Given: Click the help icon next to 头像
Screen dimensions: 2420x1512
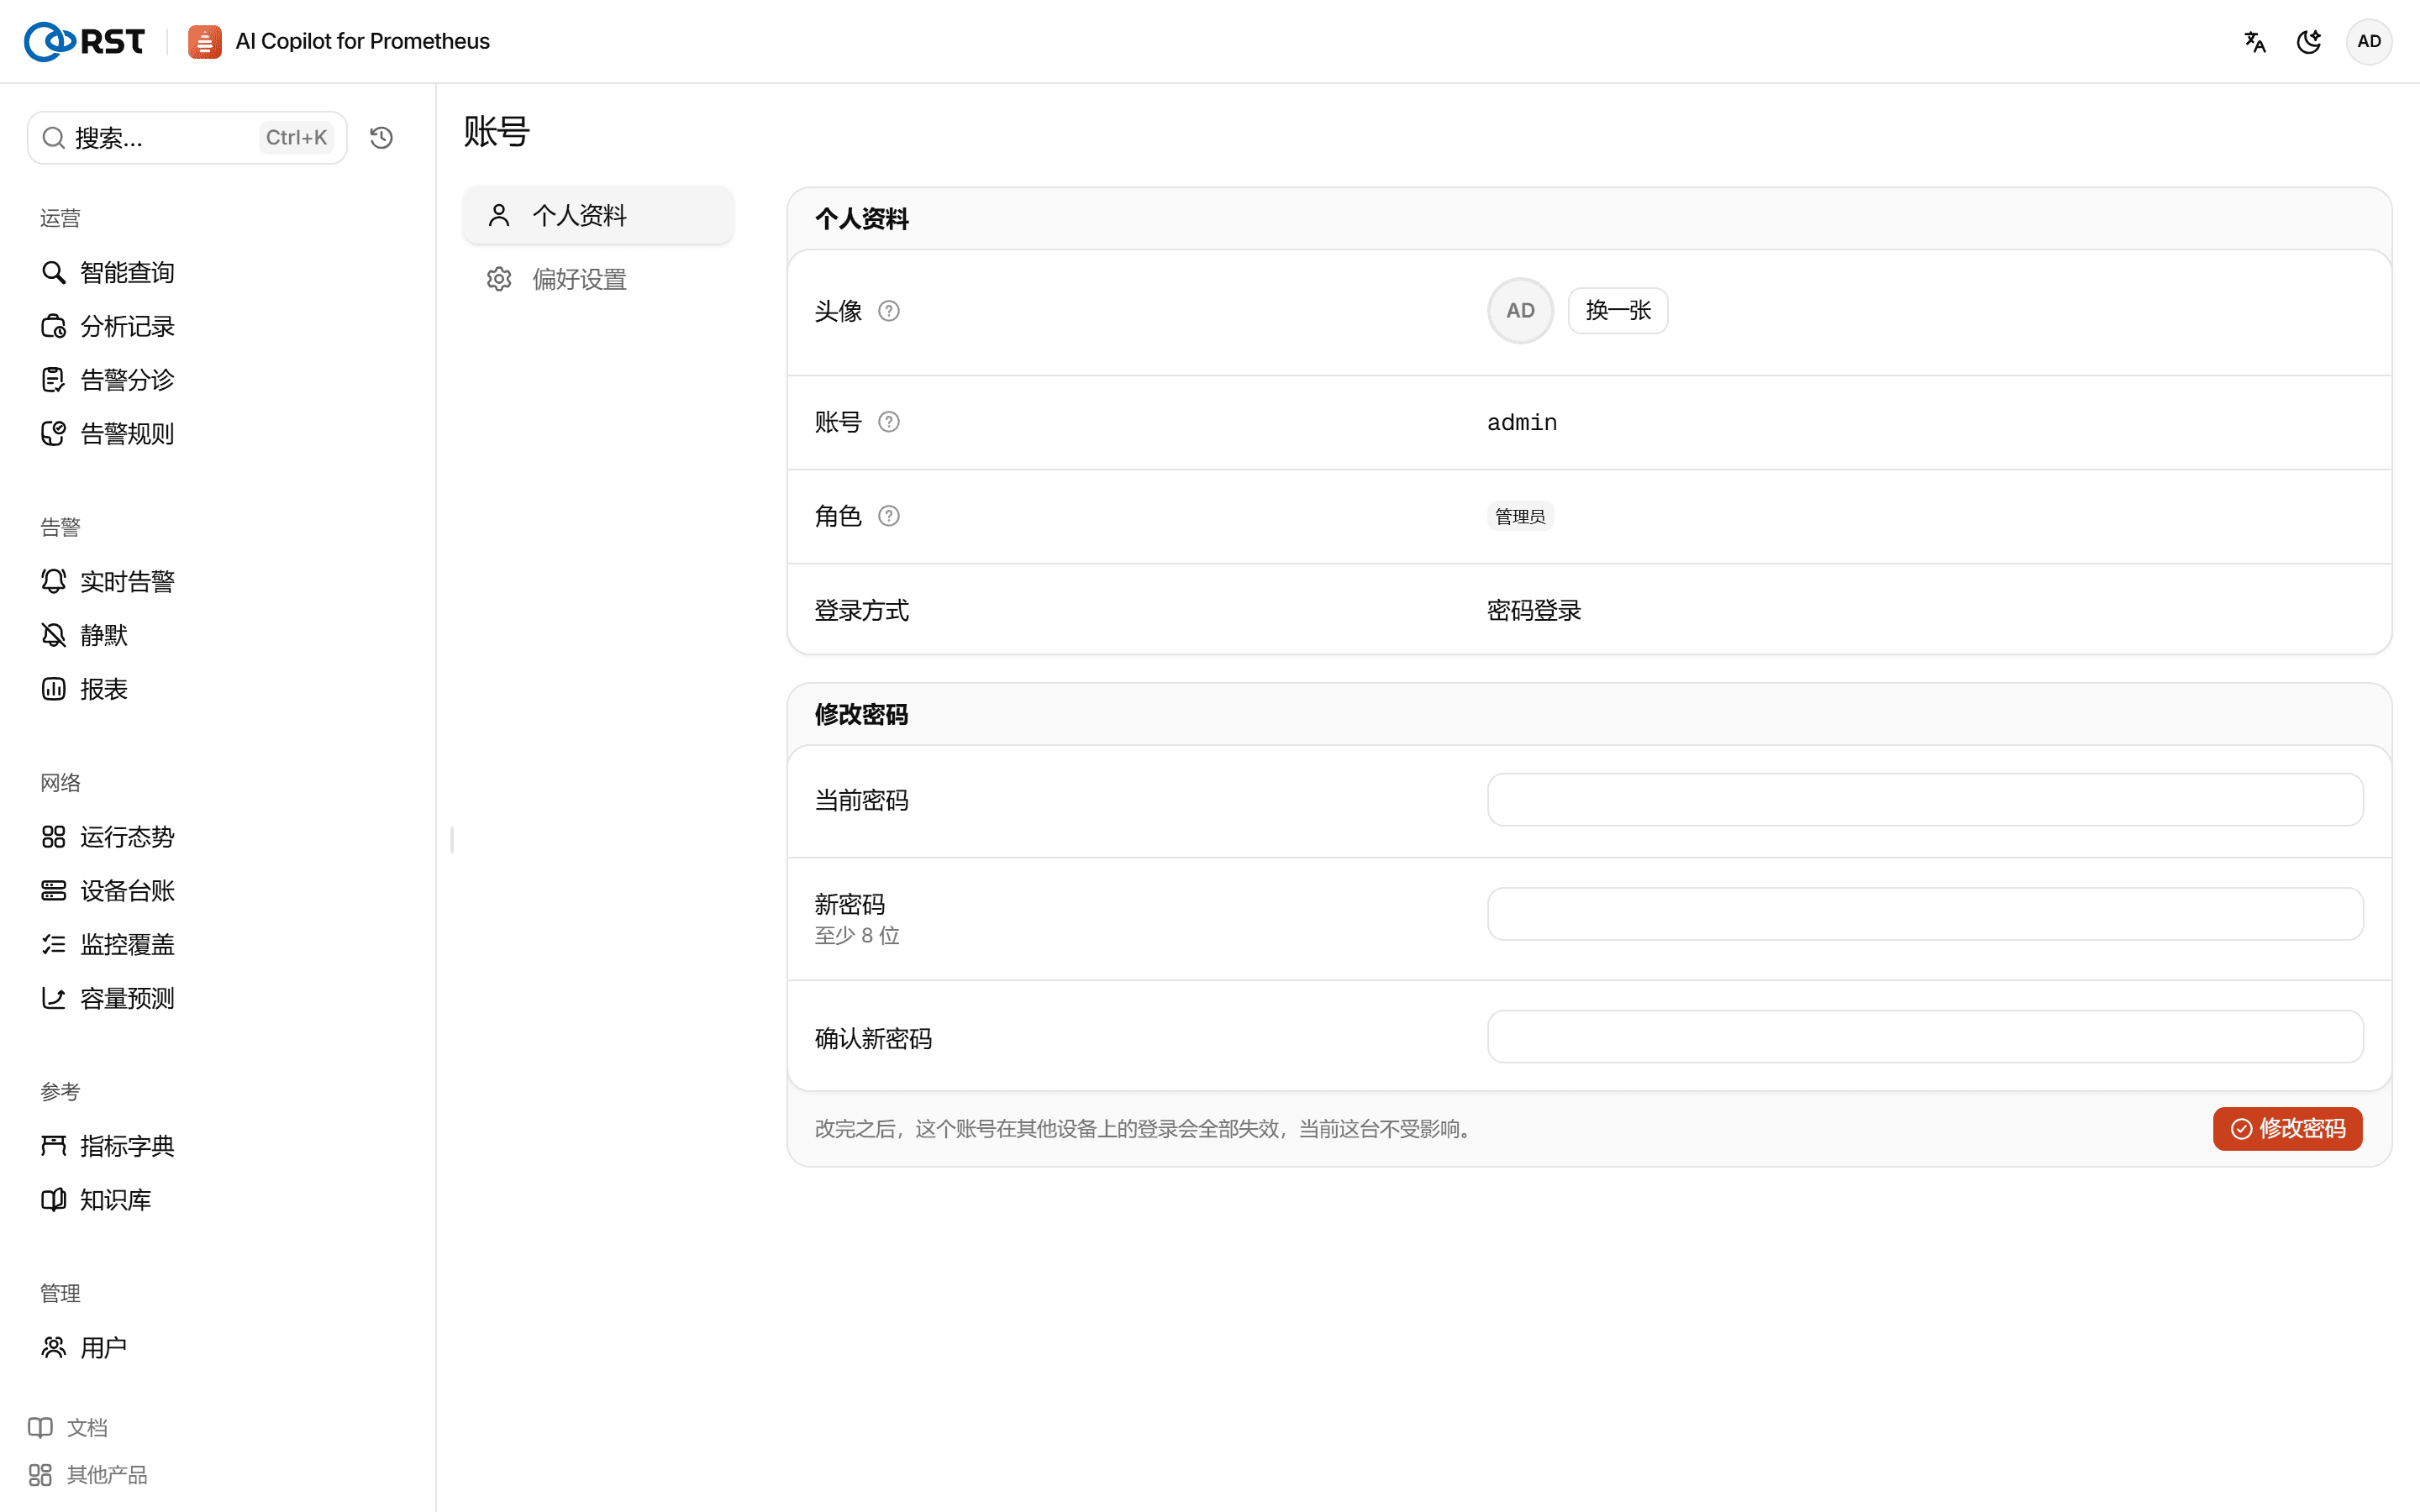Looking at the screenshot, I should [889, 311].
